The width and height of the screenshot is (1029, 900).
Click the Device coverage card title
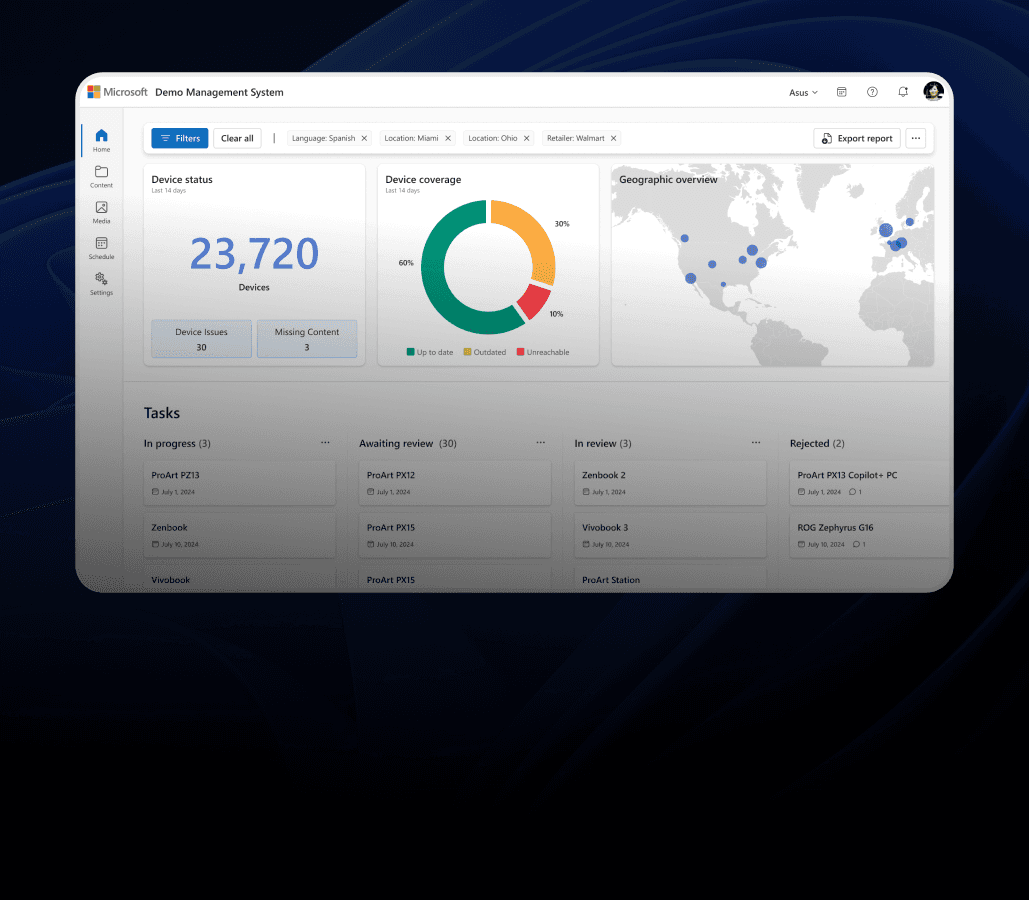click(423, 179)
